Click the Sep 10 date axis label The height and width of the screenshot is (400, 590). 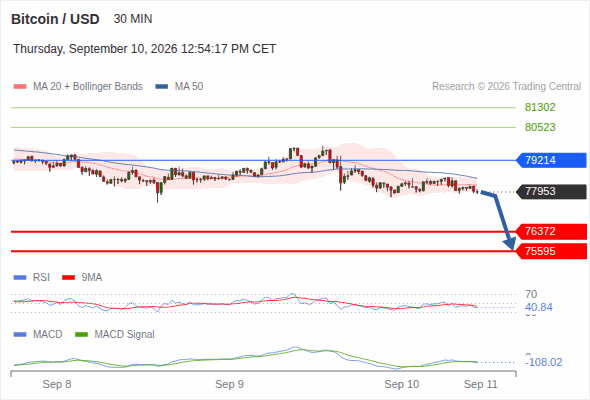[x=401, y=384]
